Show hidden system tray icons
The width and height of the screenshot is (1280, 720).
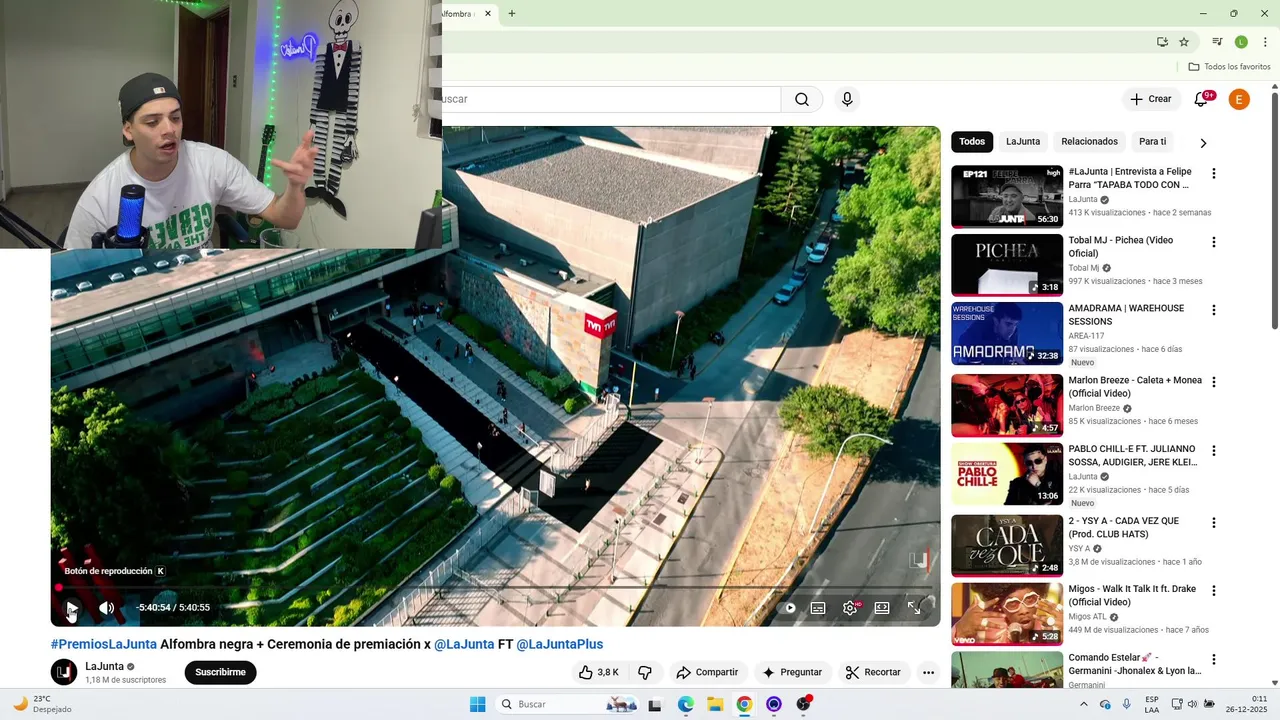click(1083, 704)
